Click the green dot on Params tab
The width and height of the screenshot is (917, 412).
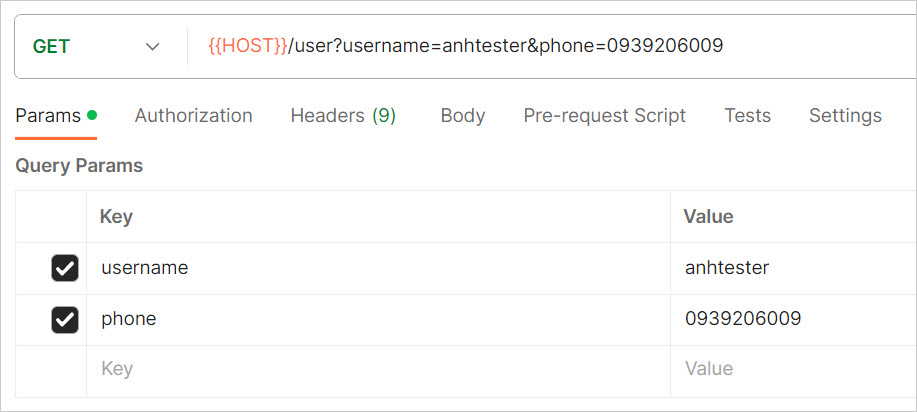92,115
